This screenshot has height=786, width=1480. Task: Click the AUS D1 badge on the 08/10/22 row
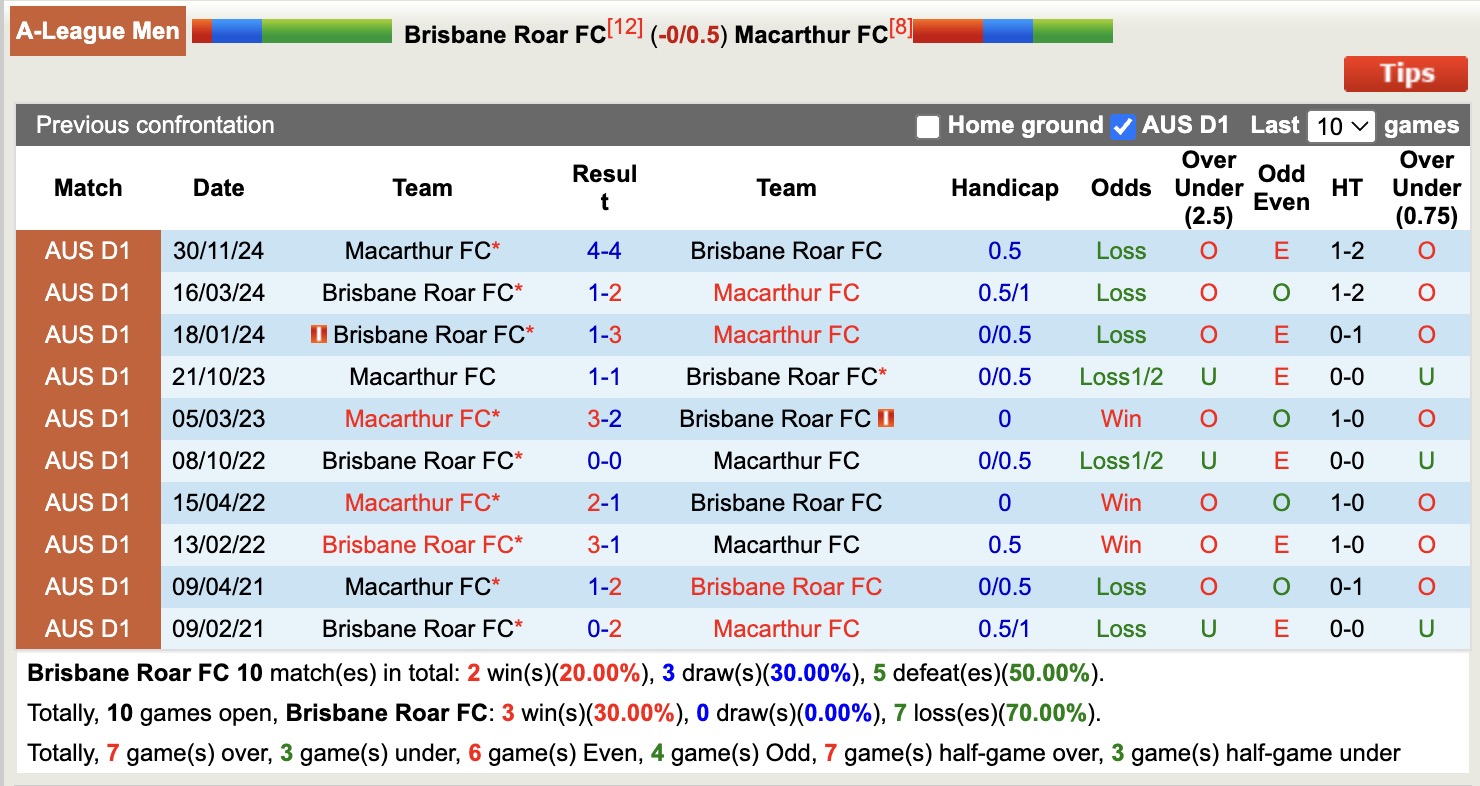88,460
